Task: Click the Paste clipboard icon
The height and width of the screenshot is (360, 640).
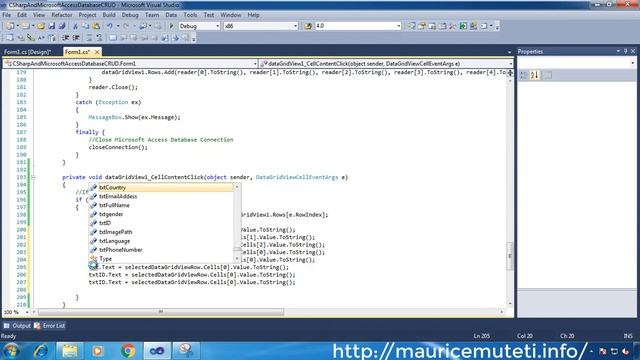Action: click(96, 26)
